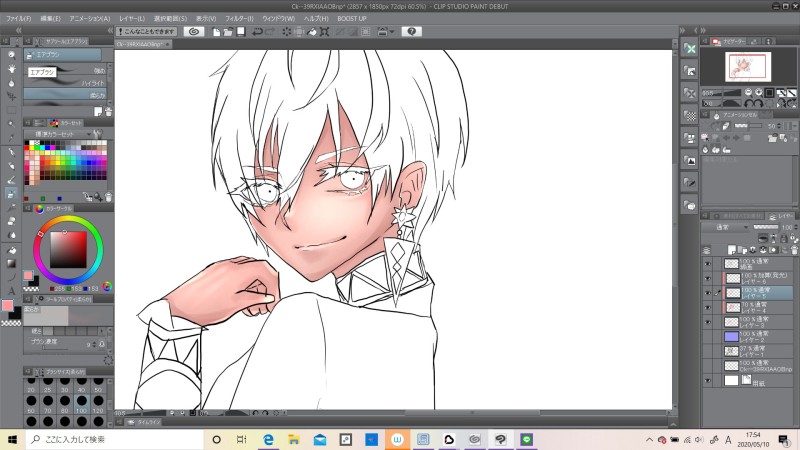Open the 通常 blend mode dropdown
The height and width of the screenshot is (450, 800).
[726, 227]
